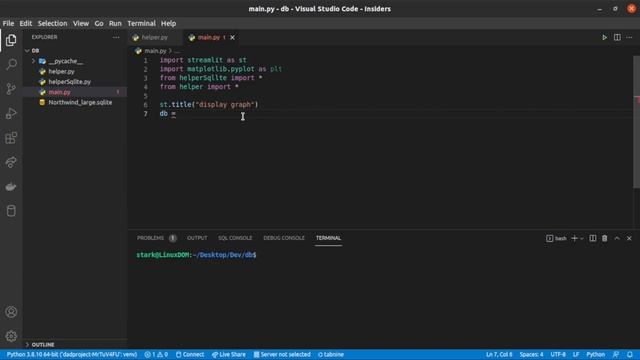Open the Terminal menu

141,23
